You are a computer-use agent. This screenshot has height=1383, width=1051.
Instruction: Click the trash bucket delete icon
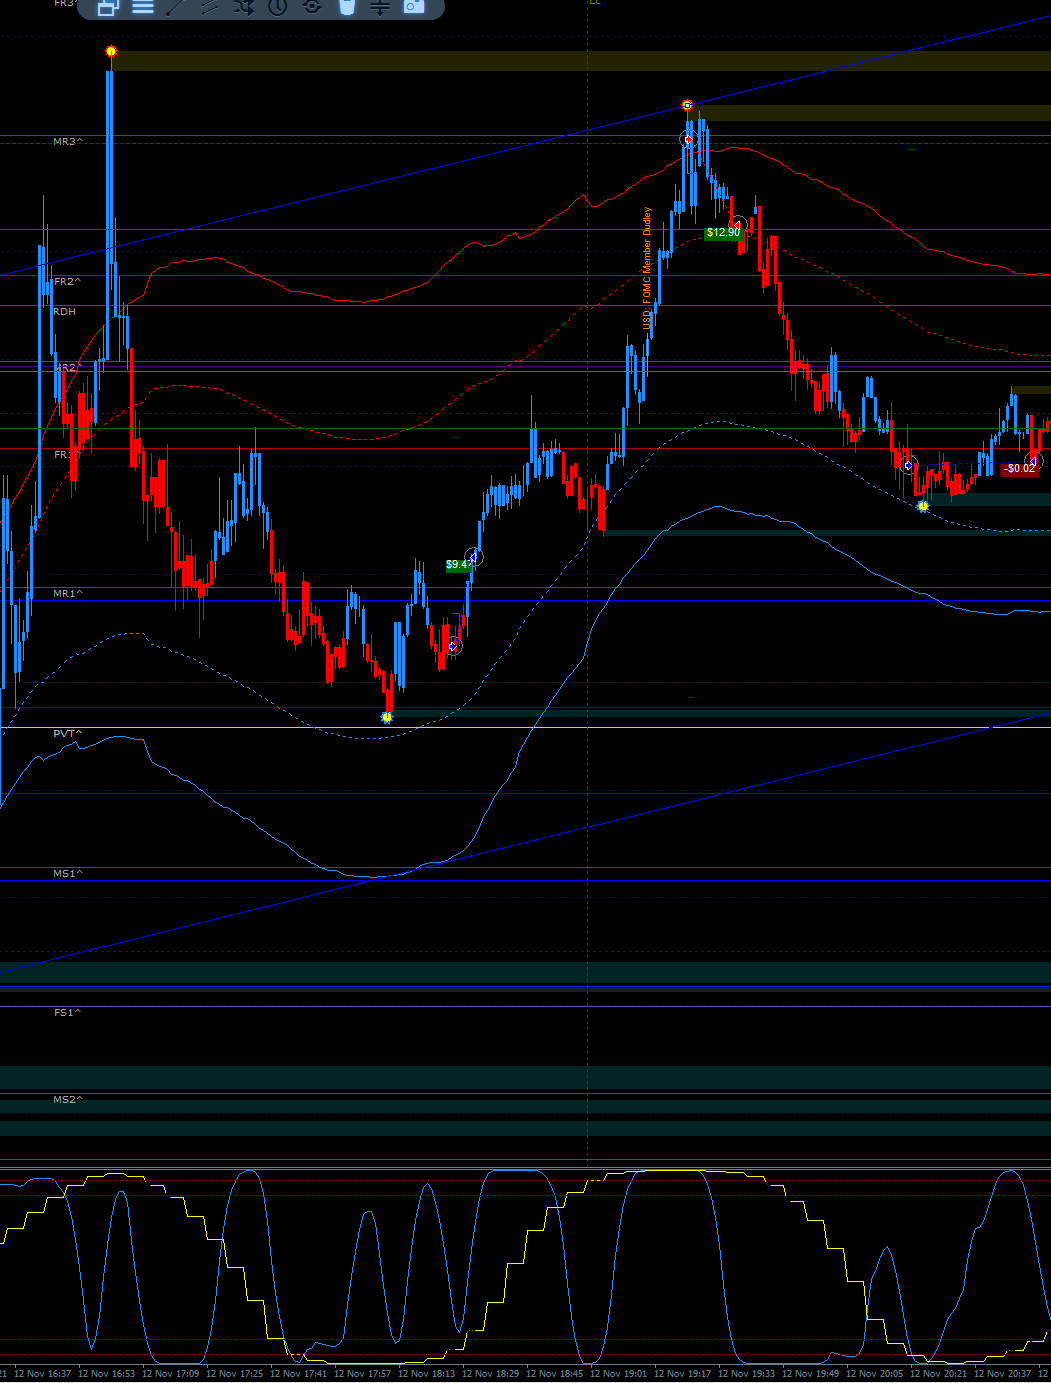[x=346, y=6]
